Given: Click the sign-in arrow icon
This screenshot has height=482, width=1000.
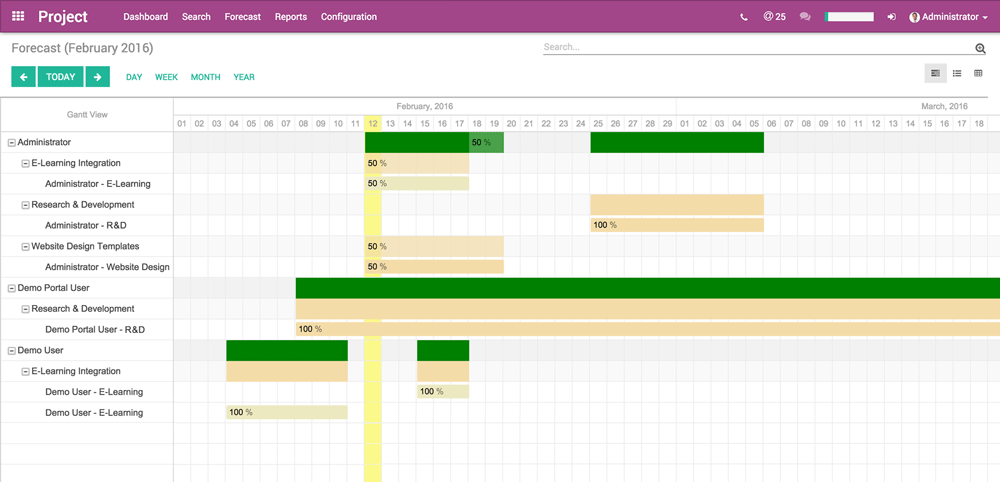Looking at the screenshot, I should [891, 17].
